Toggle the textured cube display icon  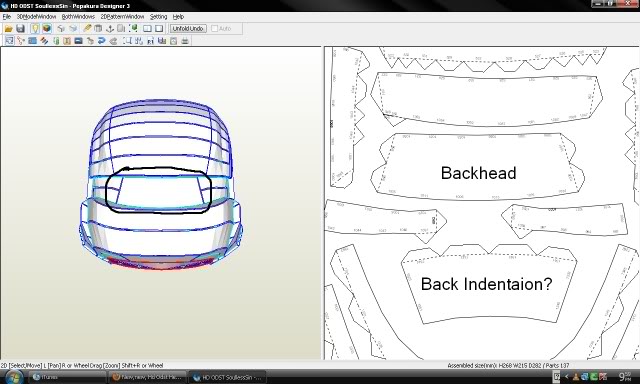click(x=47, y=29)
